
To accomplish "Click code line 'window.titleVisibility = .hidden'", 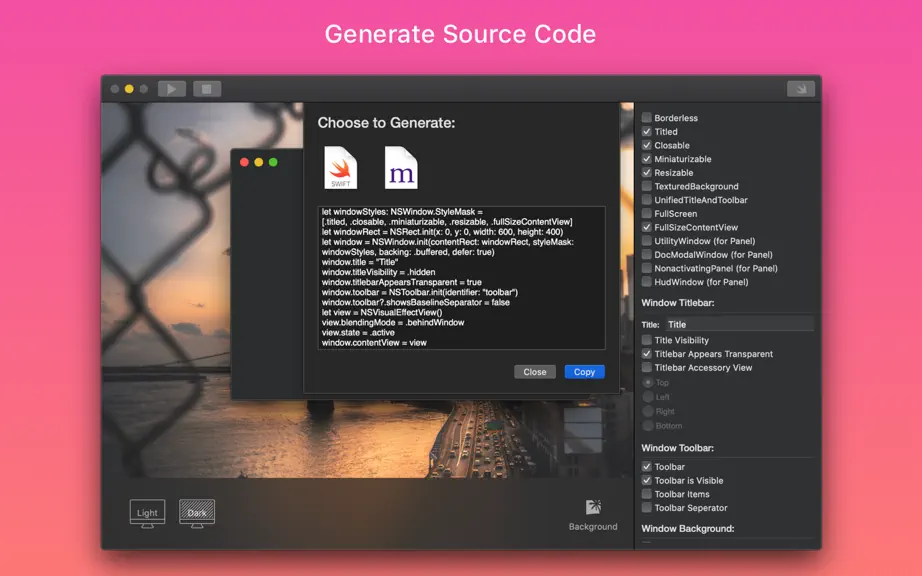I will click(379, 272).
